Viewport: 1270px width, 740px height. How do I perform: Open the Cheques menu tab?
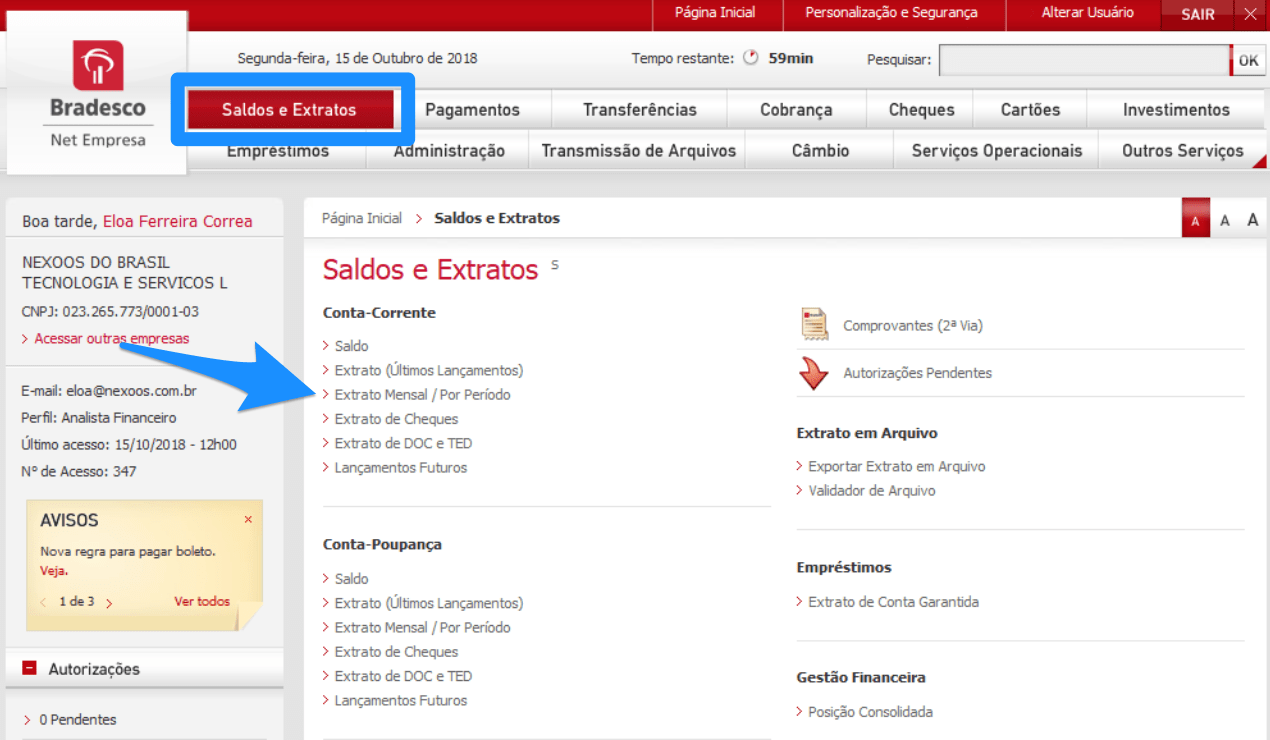coord(921,110)
